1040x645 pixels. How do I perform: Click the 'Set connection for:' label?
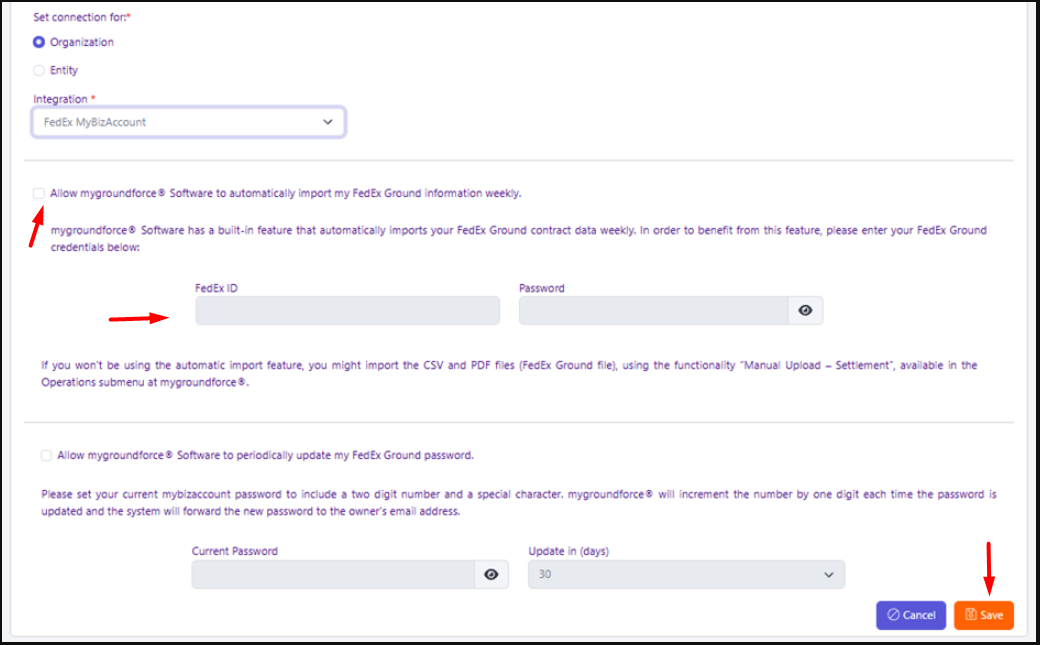[82, 17]
